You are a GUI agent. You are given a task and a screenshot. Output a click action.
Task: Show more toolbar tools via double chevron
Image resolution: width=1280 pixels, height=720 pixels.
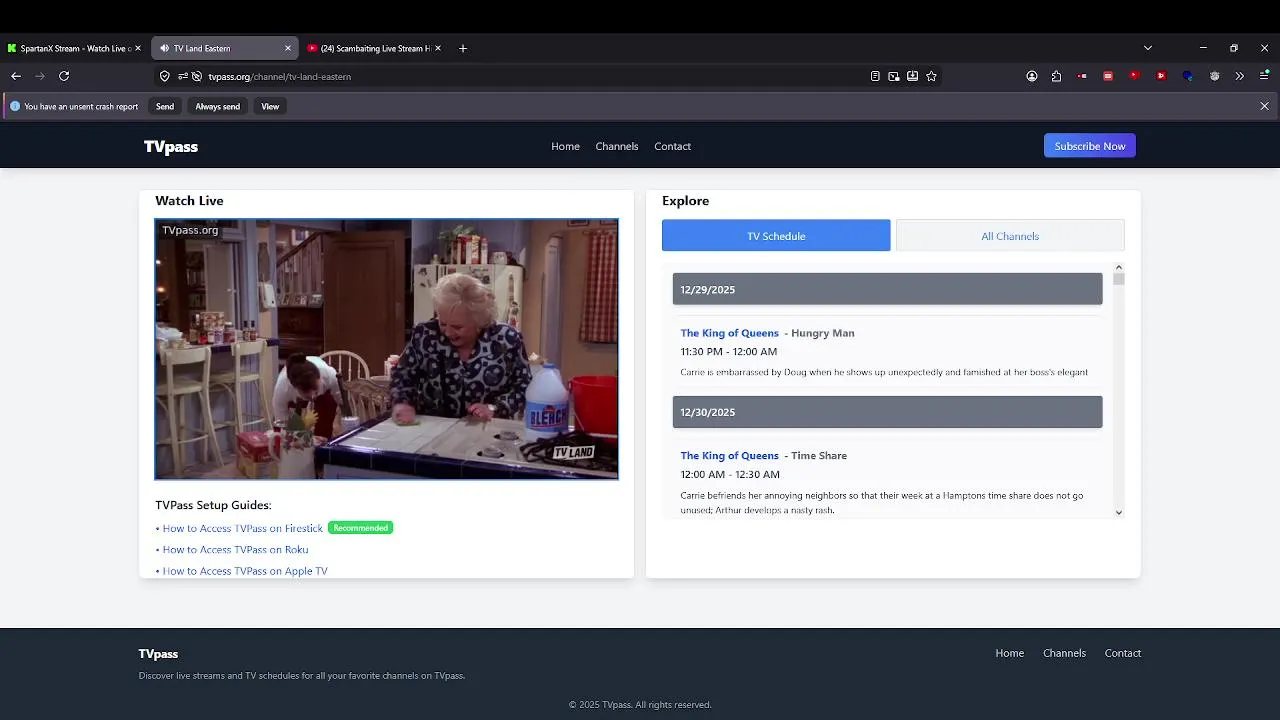[x=1240, y=76]
